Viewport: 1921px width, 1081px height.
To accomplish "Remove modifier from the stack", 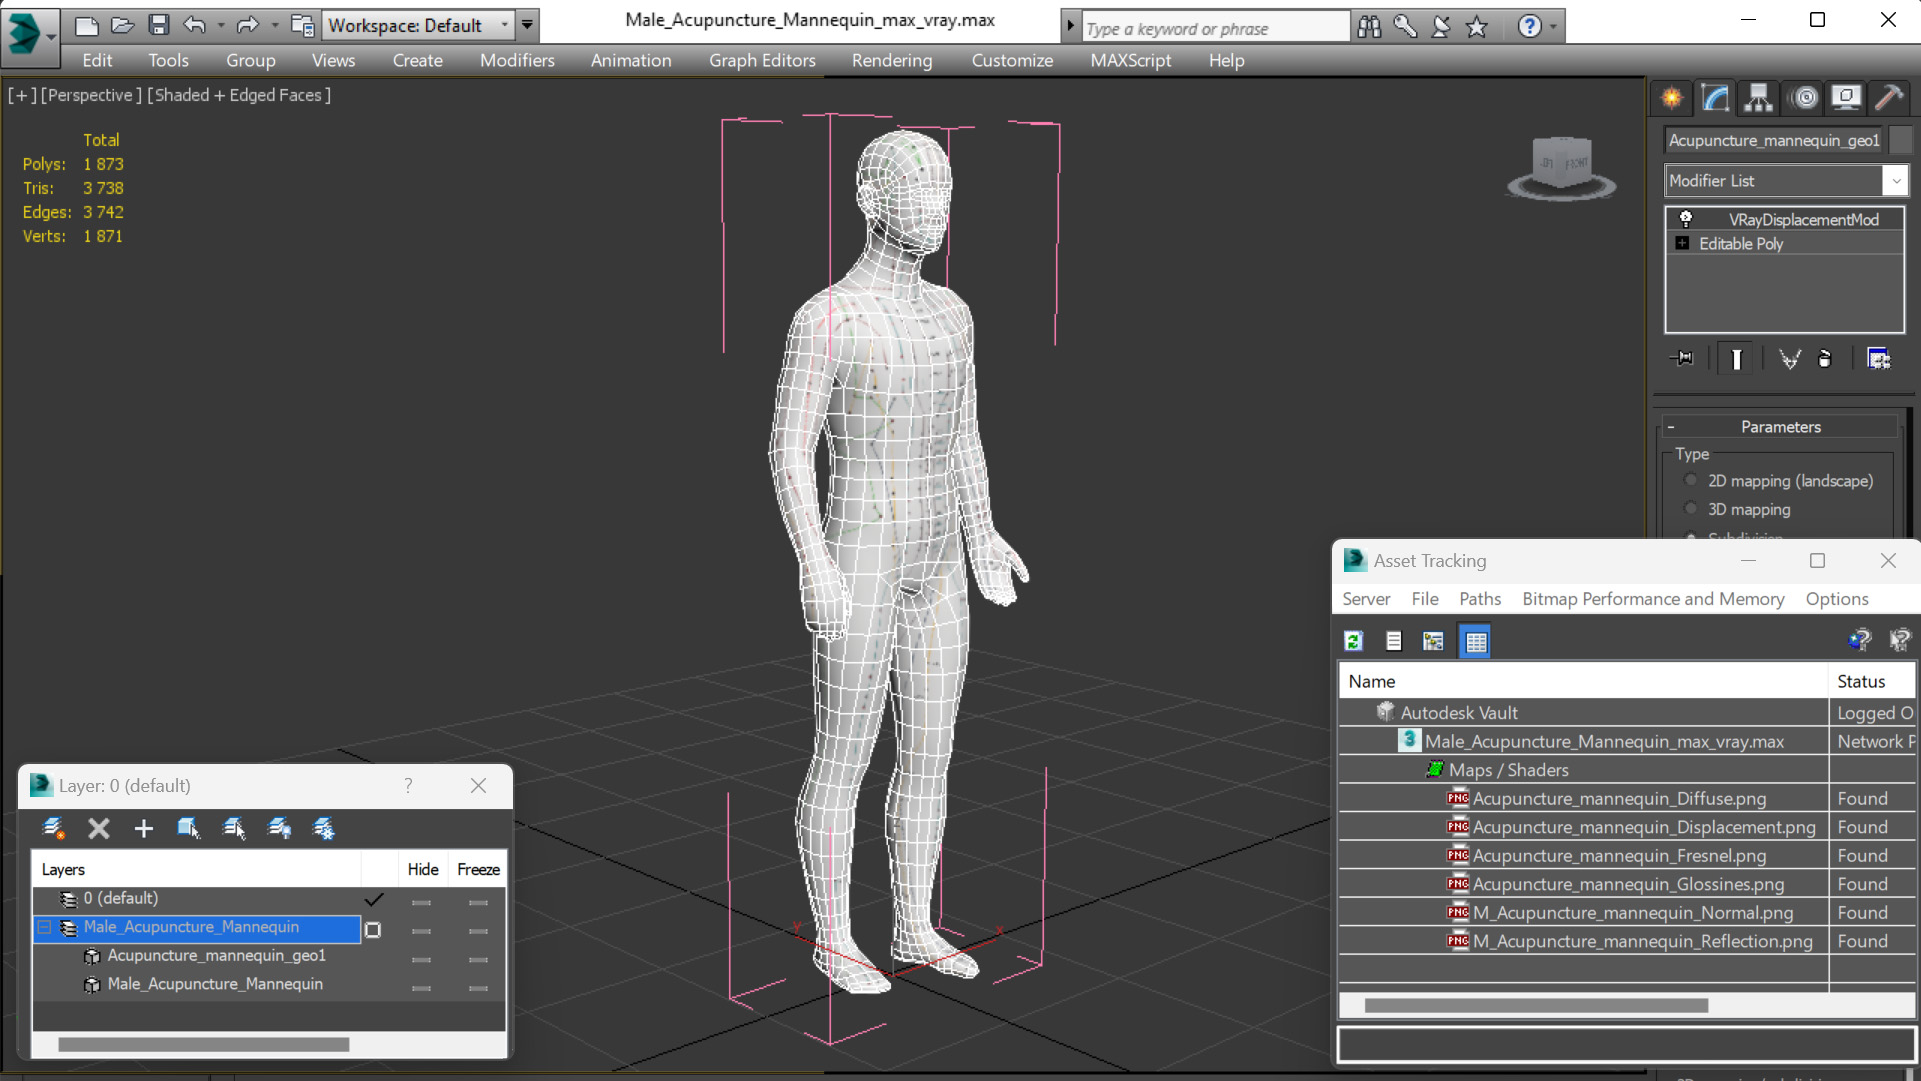I will tap(1825, 359).
